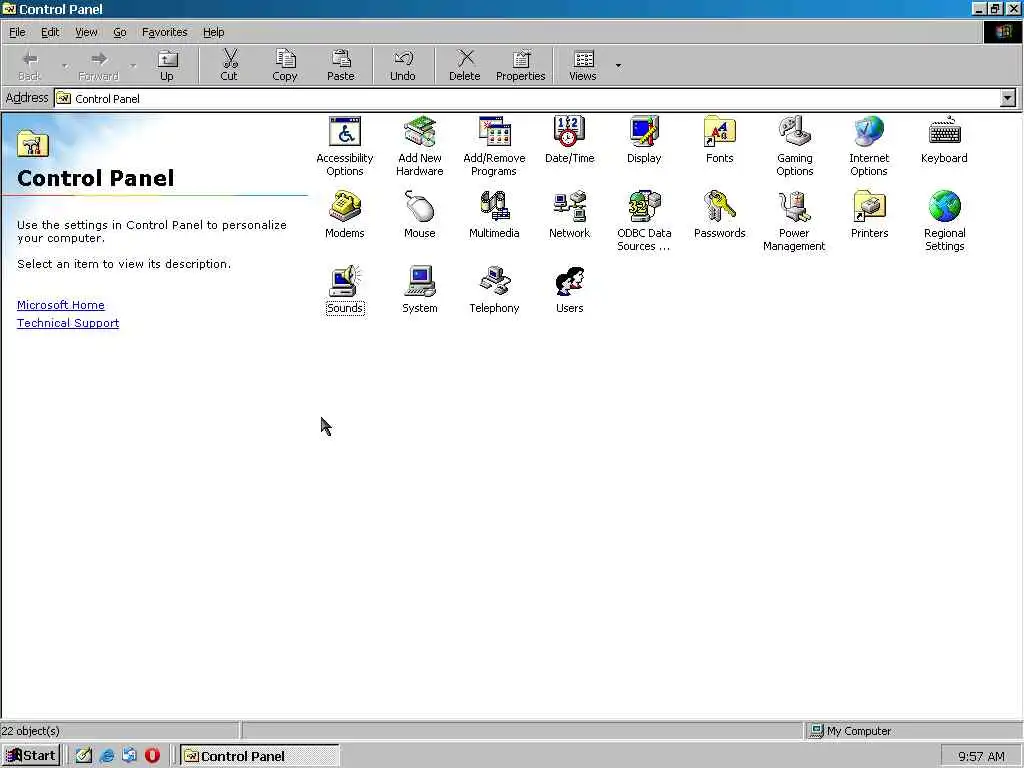Open ODBC Data Sources icon
This screenshot has height=768, width=1024.
[x=645, y=207]
